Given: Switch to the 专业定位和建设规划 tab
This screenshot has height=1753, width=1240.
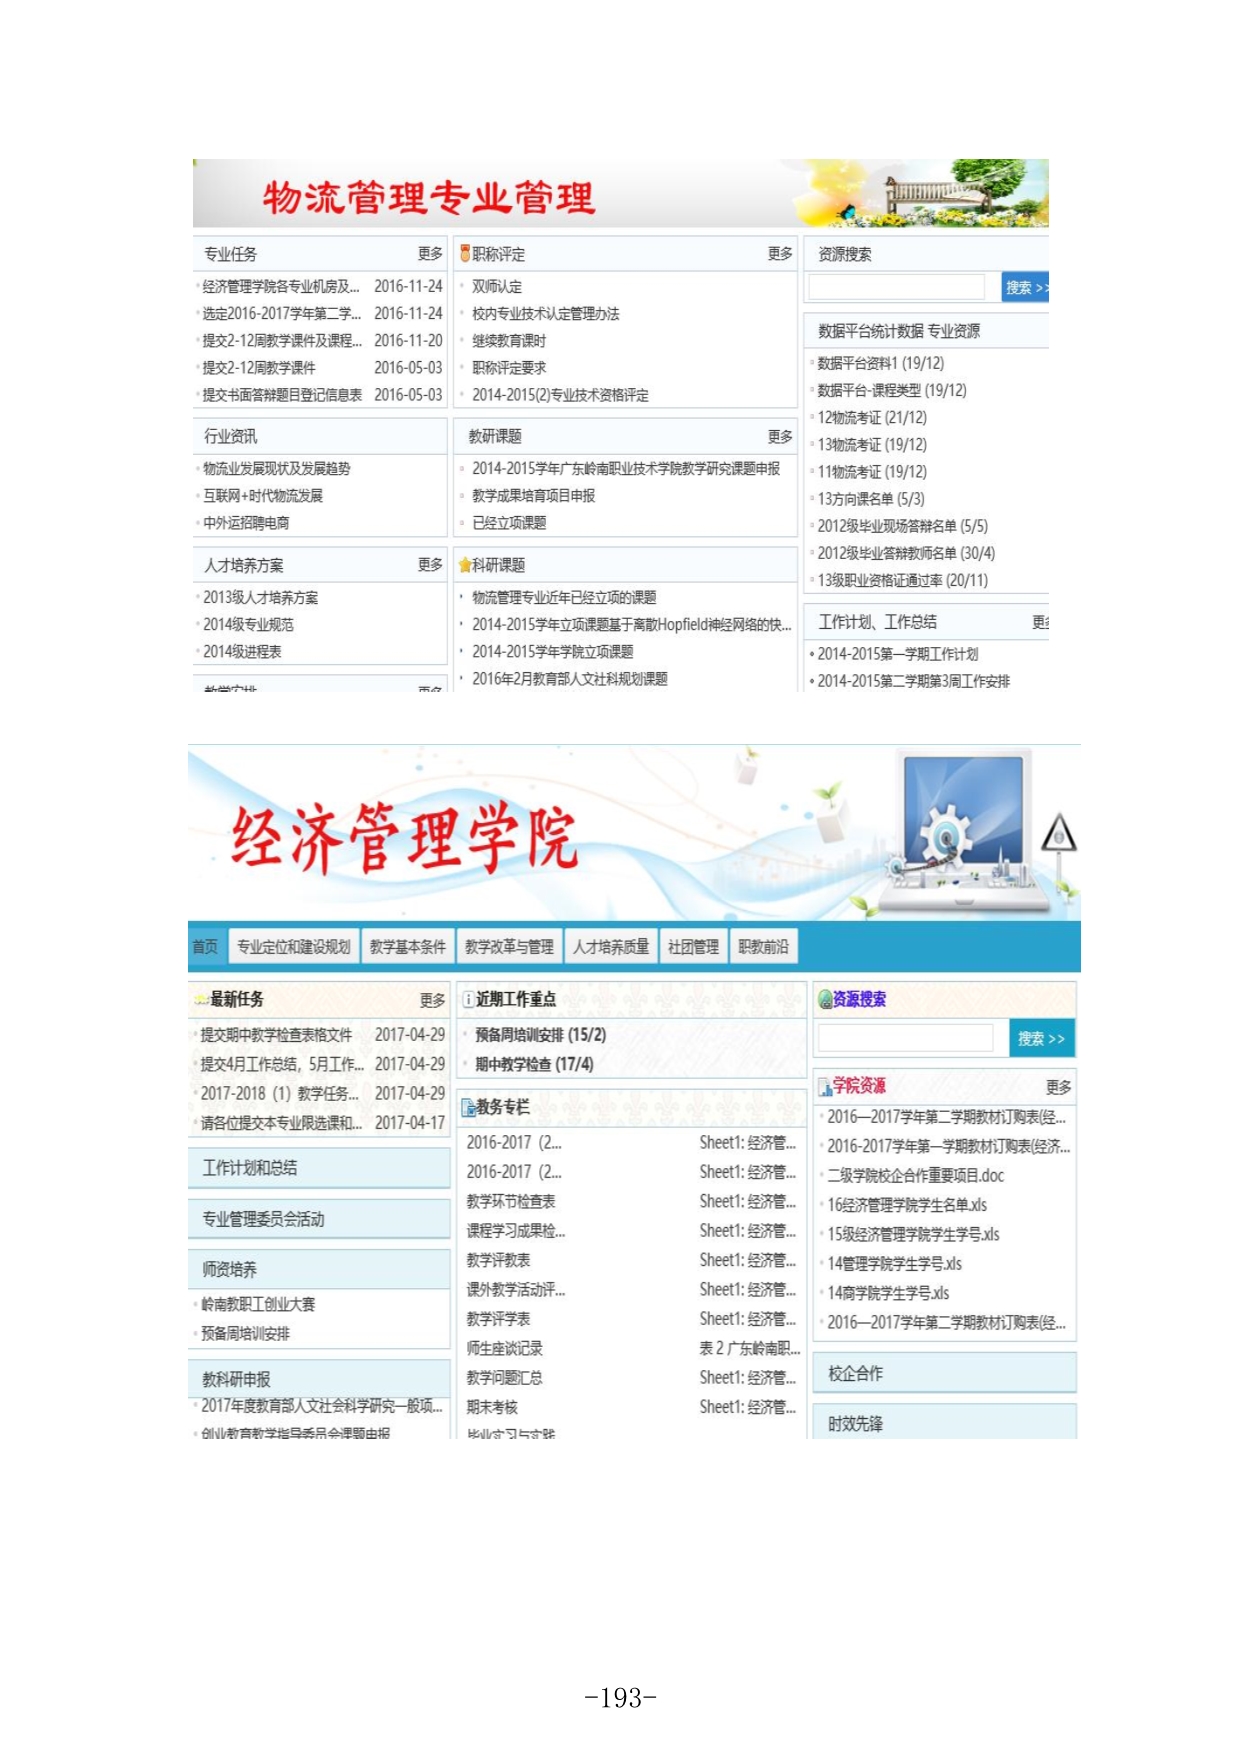Looking at the screenshot, I should (294, 946).
